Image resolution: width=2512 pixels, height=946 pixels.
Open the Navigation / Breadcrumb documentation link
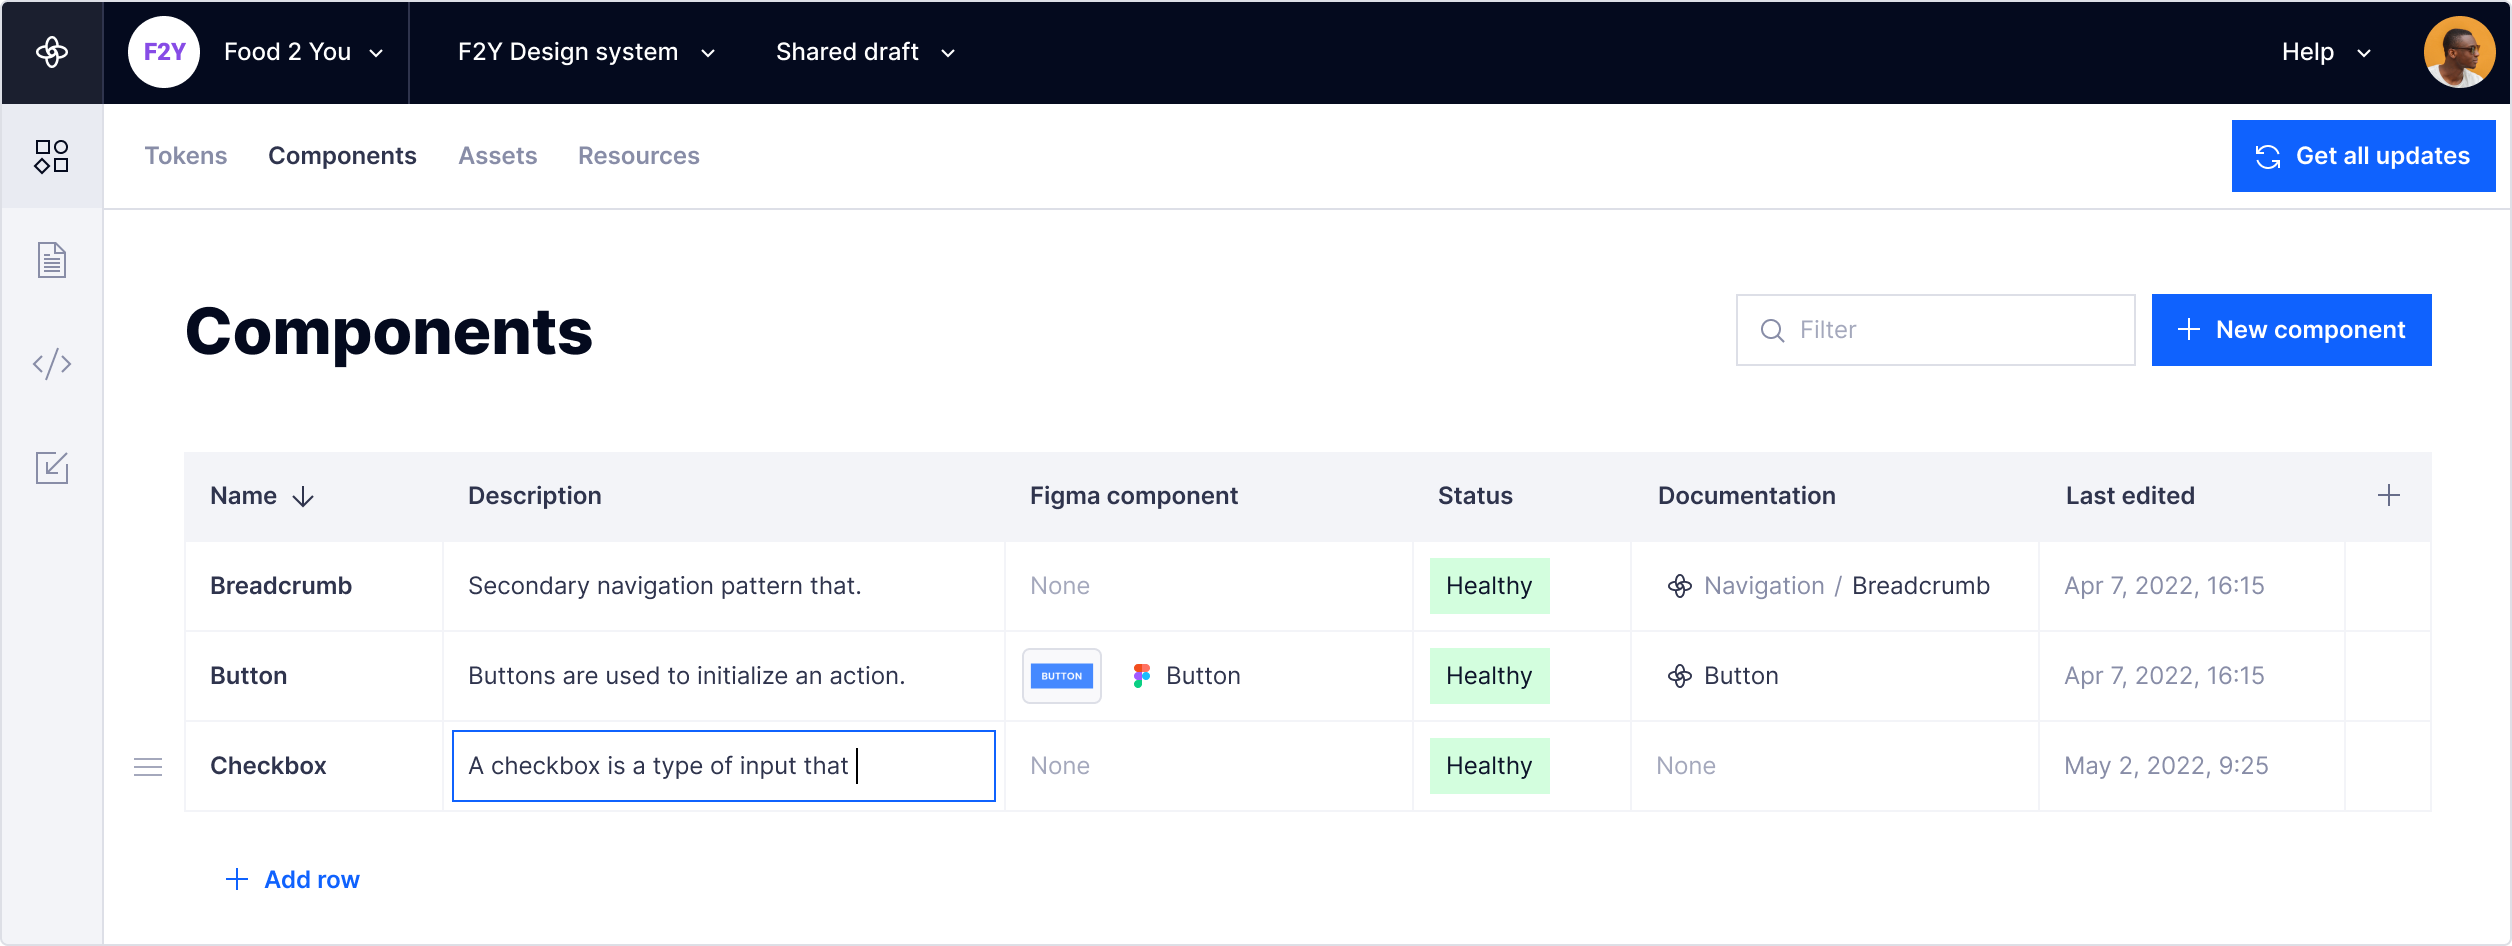pos(1828,586)
